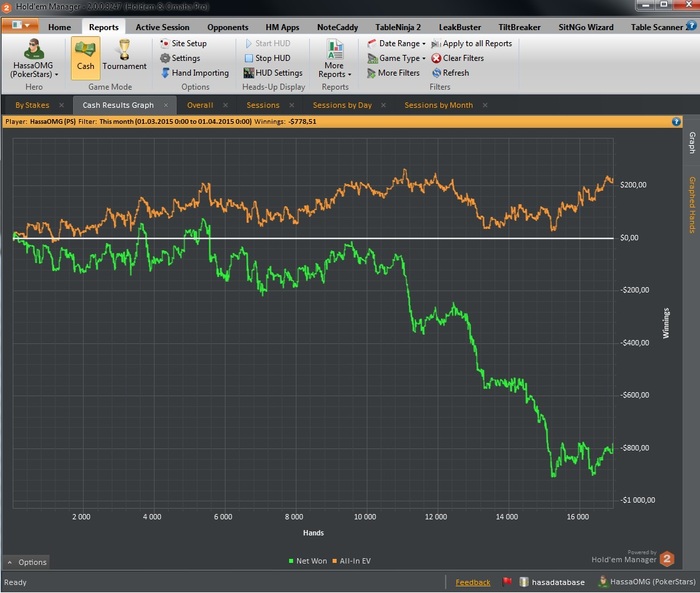The image size is (700, 593).
Task: Select Cash Results Graph report tab
Action: (x=118, y=105)
